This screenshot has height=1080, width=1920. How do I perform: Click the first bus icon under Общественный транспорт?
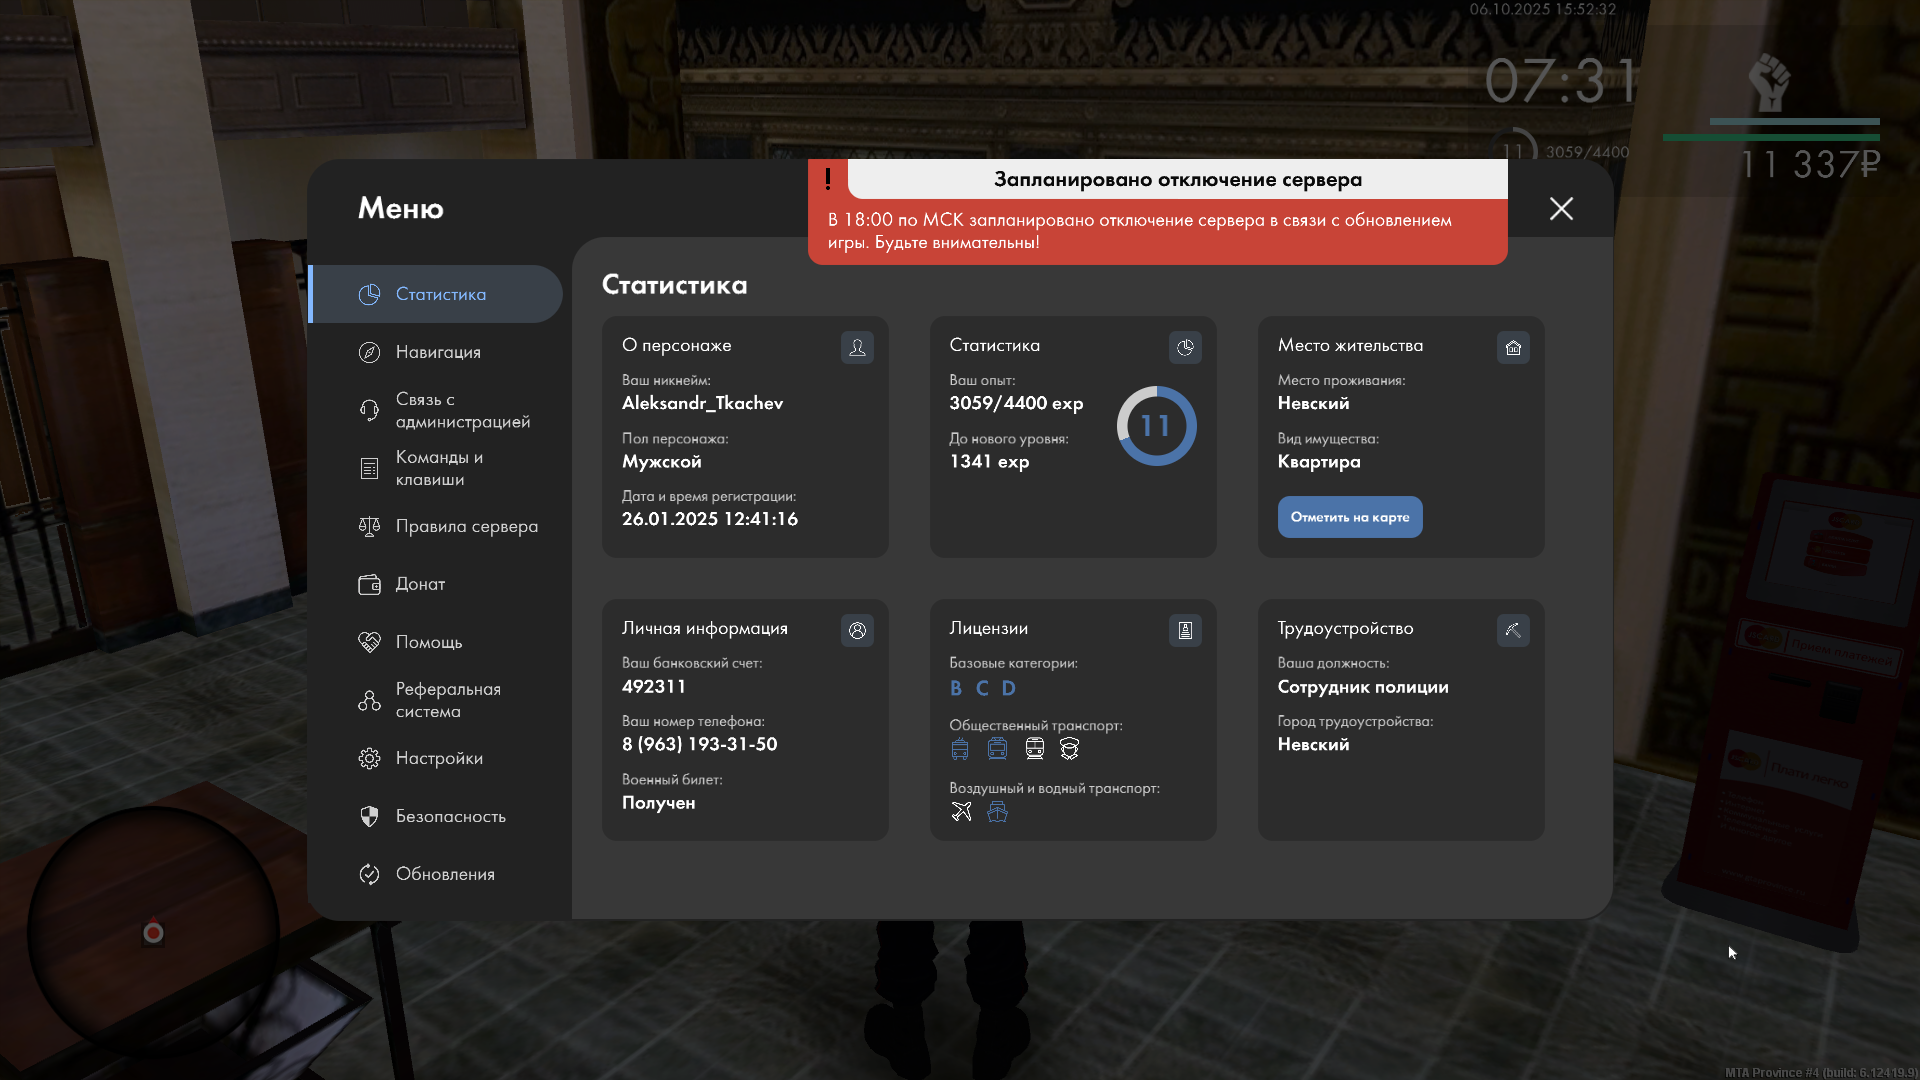[x=960, y=748]
